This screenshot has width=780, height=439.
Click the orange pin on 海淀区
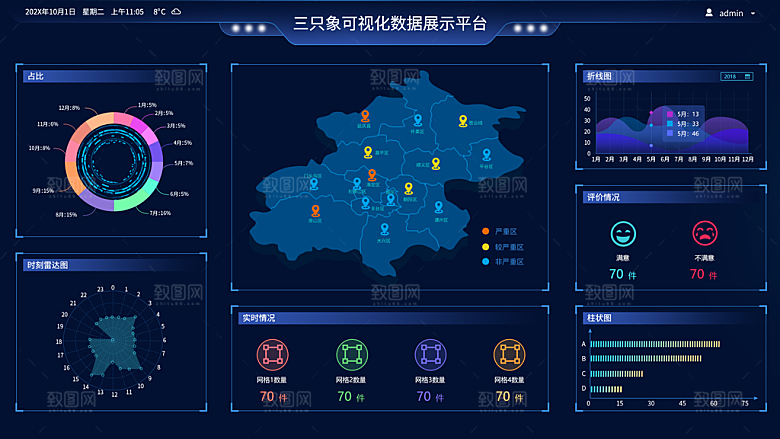372,175
